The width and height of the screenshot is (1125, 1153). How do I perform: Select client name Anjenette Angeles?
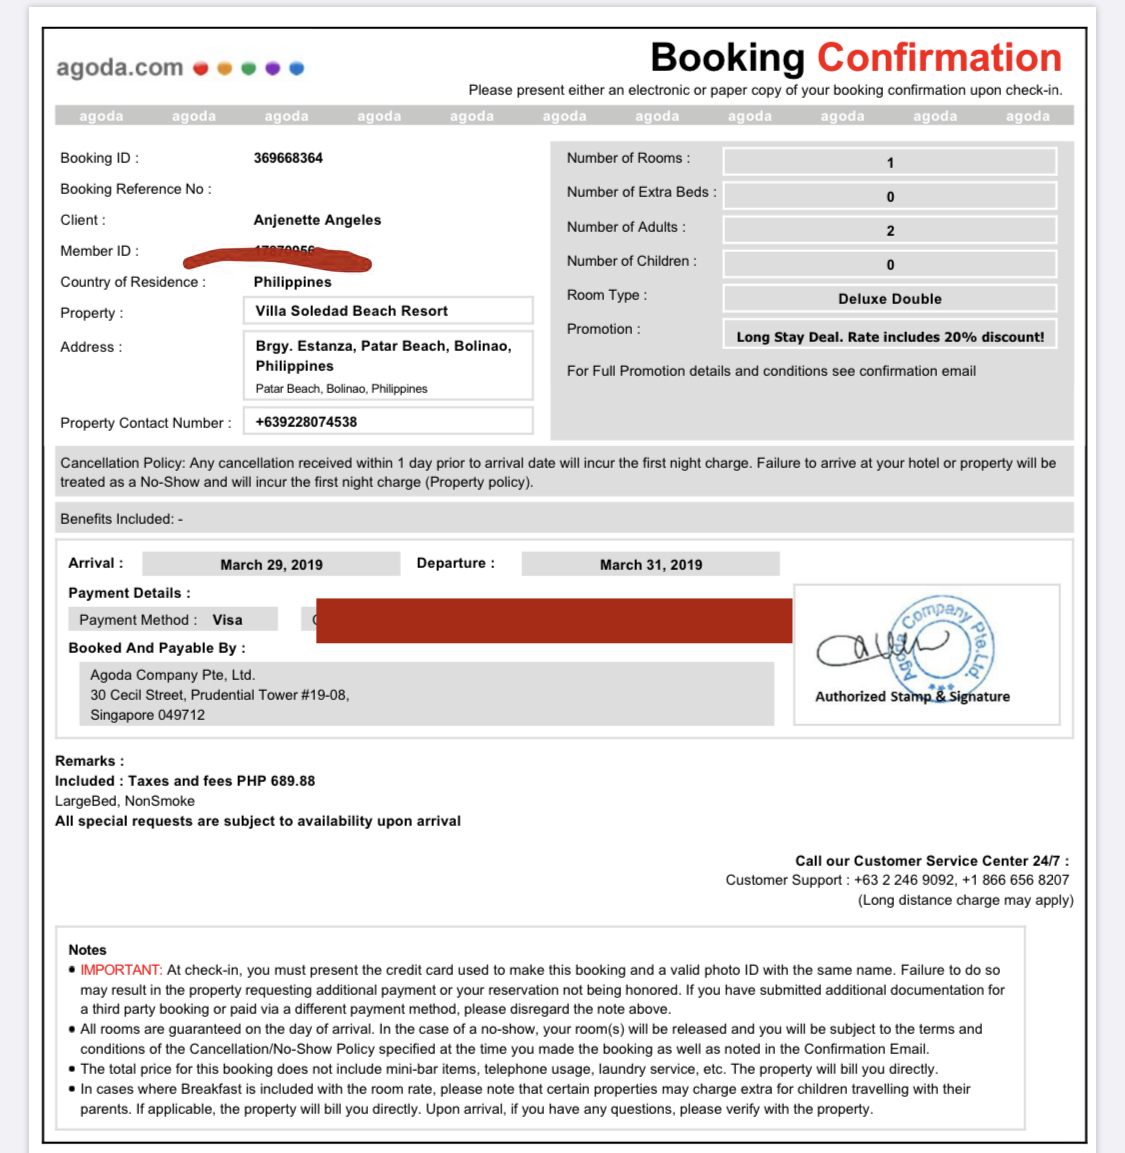[317, 220]
